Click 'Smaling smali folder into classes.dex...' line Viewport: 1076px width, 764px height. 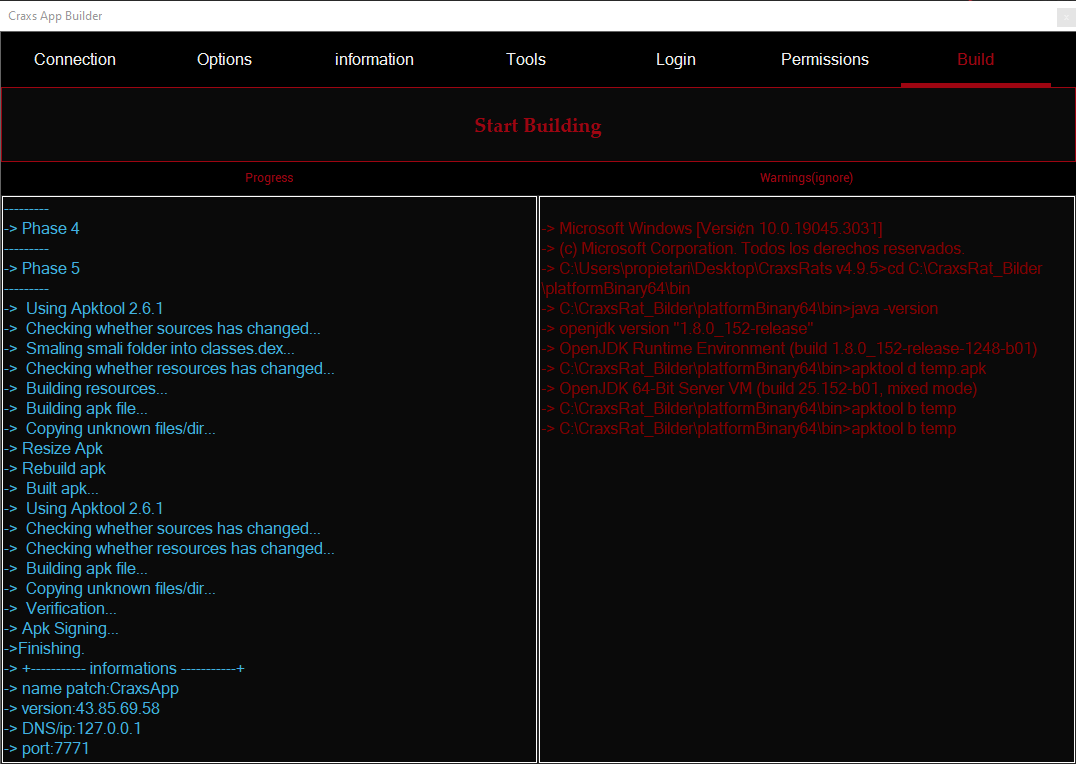[x=150, y=349]
